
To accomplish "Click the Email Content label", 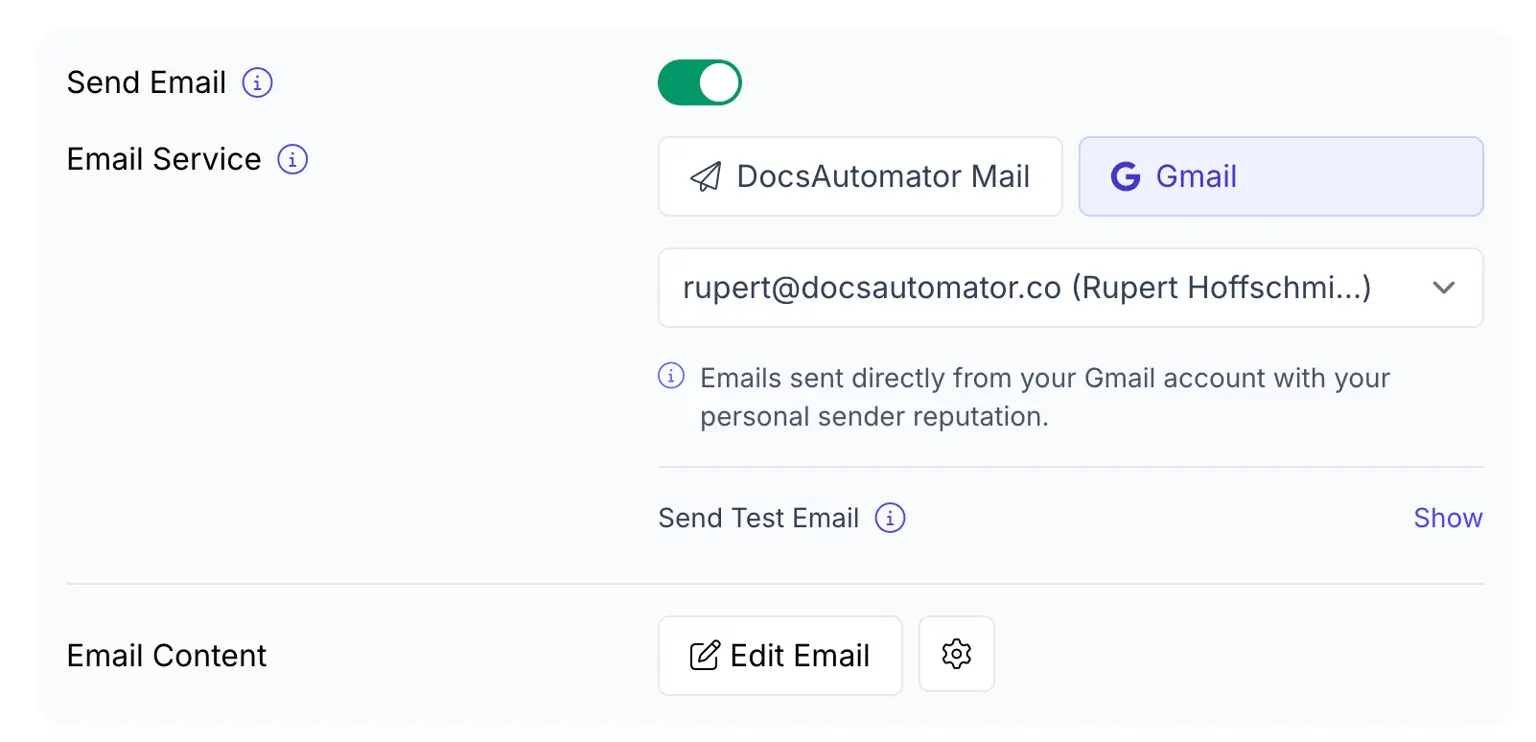I will click(x=166, y=655).
